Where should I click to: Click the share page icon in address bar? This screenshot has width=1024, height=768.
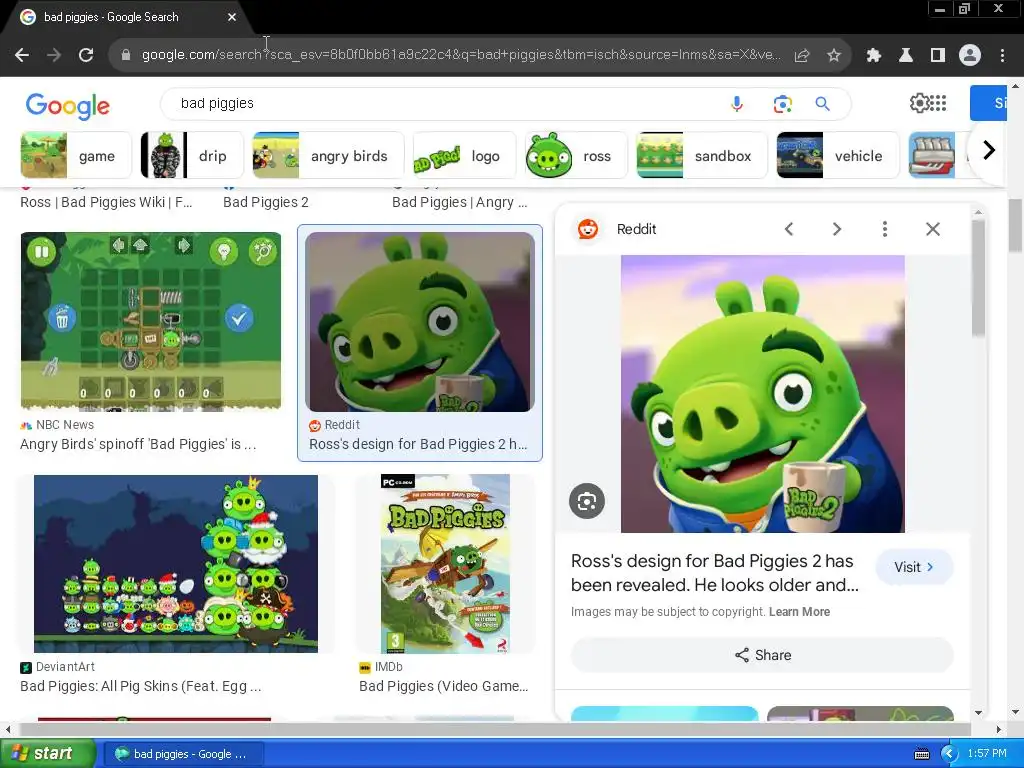802,56
